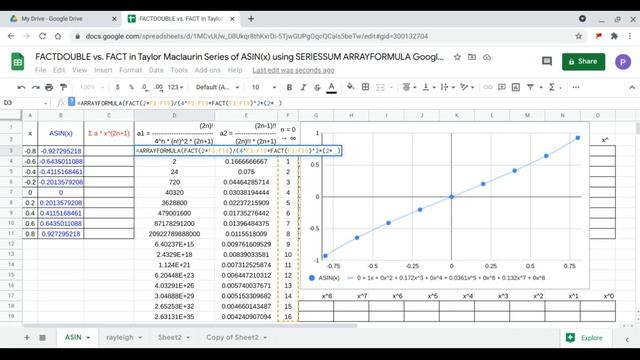Undo the last action
The width and height of the screenshot is (640, 360).
[21, 87]
